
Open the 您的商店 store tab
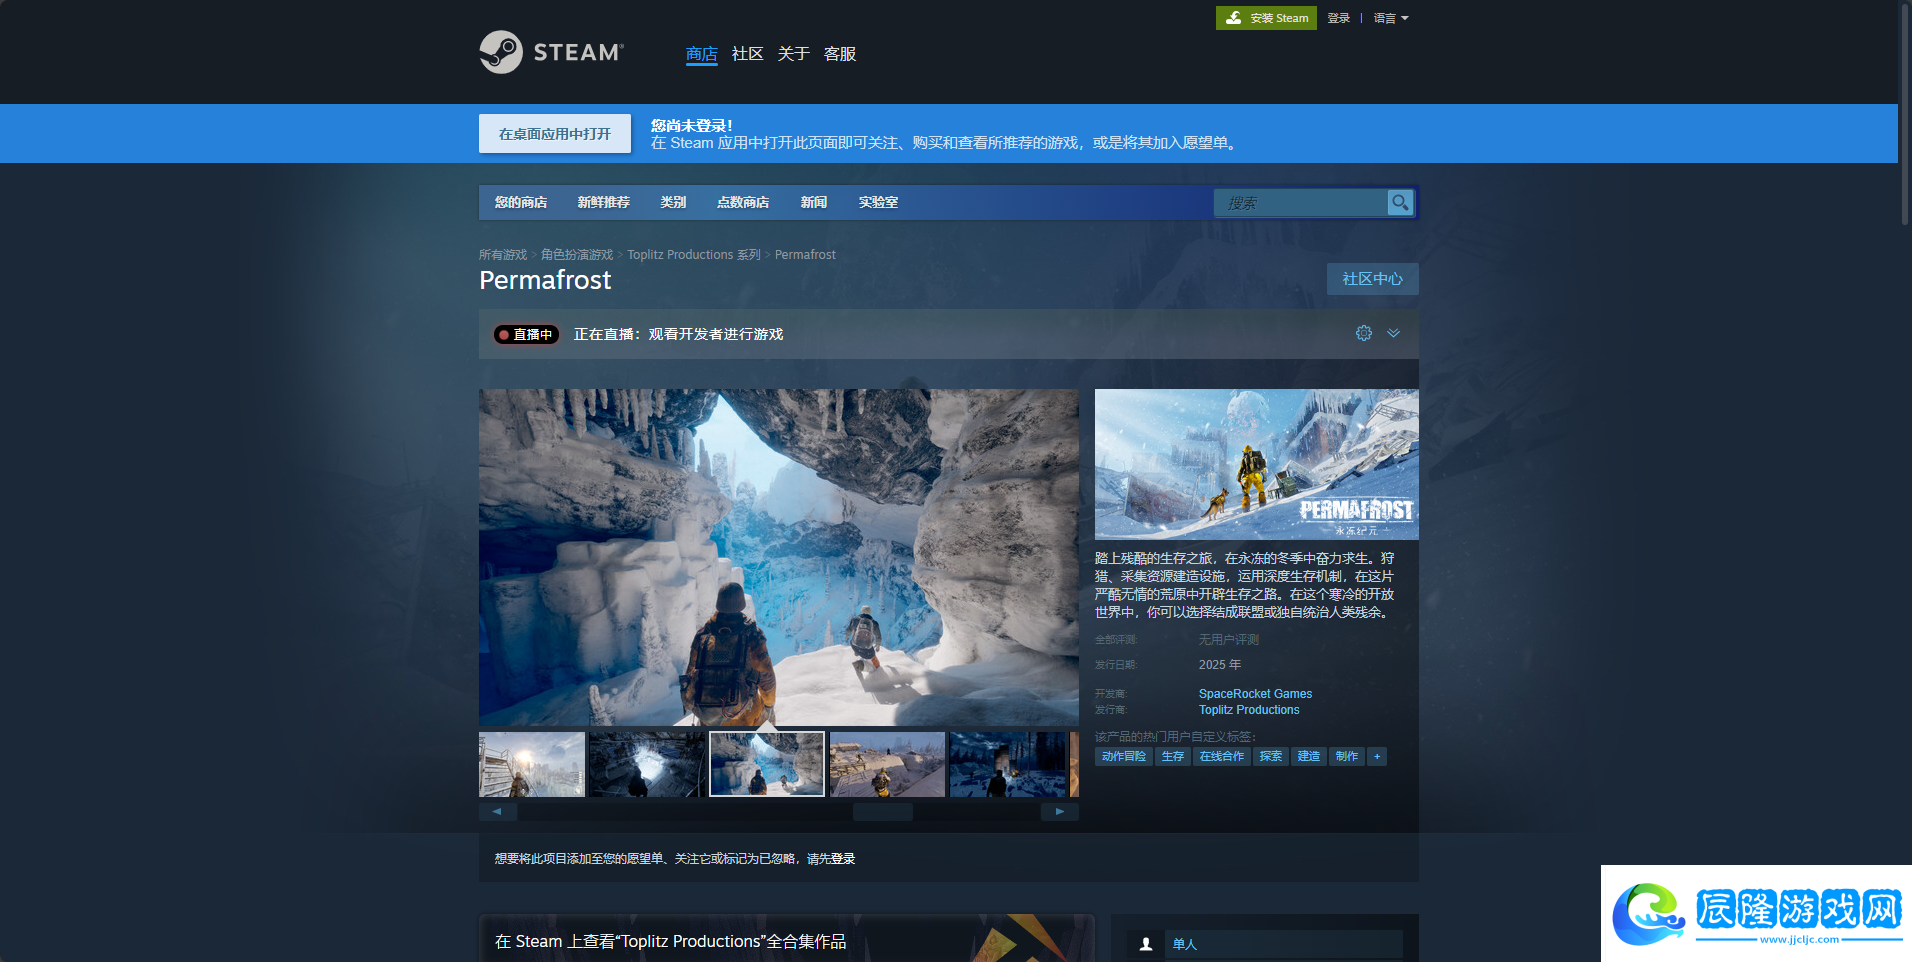click(x=521, y=202)
